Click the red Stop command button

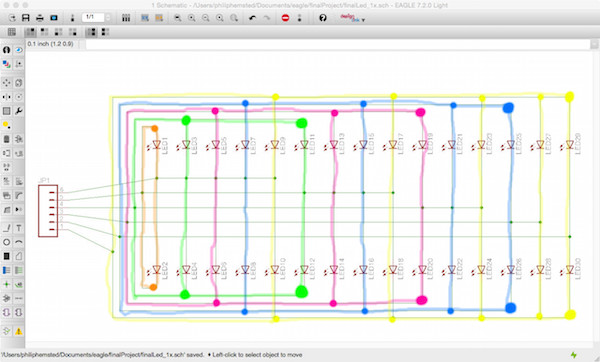click(x=285, y=18)
